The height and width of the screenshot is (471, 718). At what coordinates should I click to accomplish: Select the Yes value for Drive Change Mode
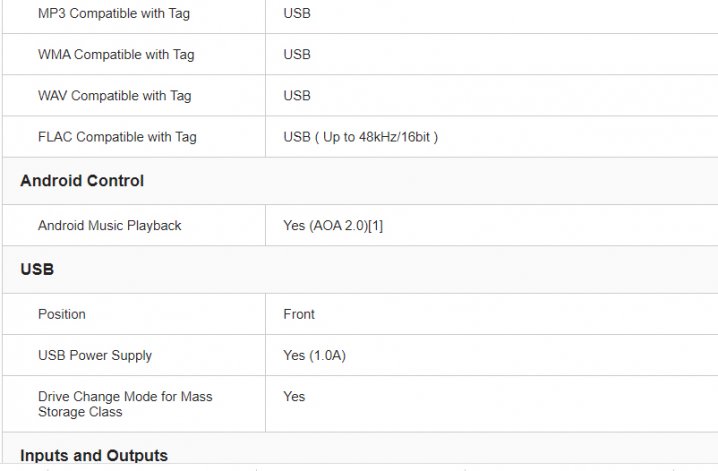point(294,396)
